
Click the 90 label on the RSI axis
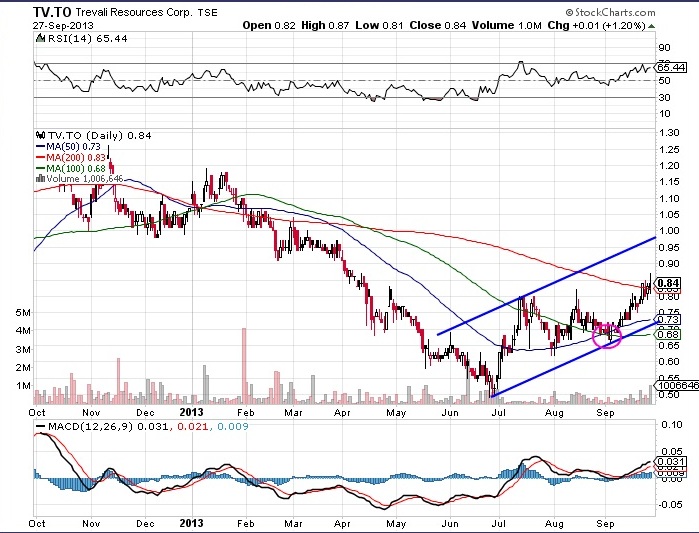[664, 48]
